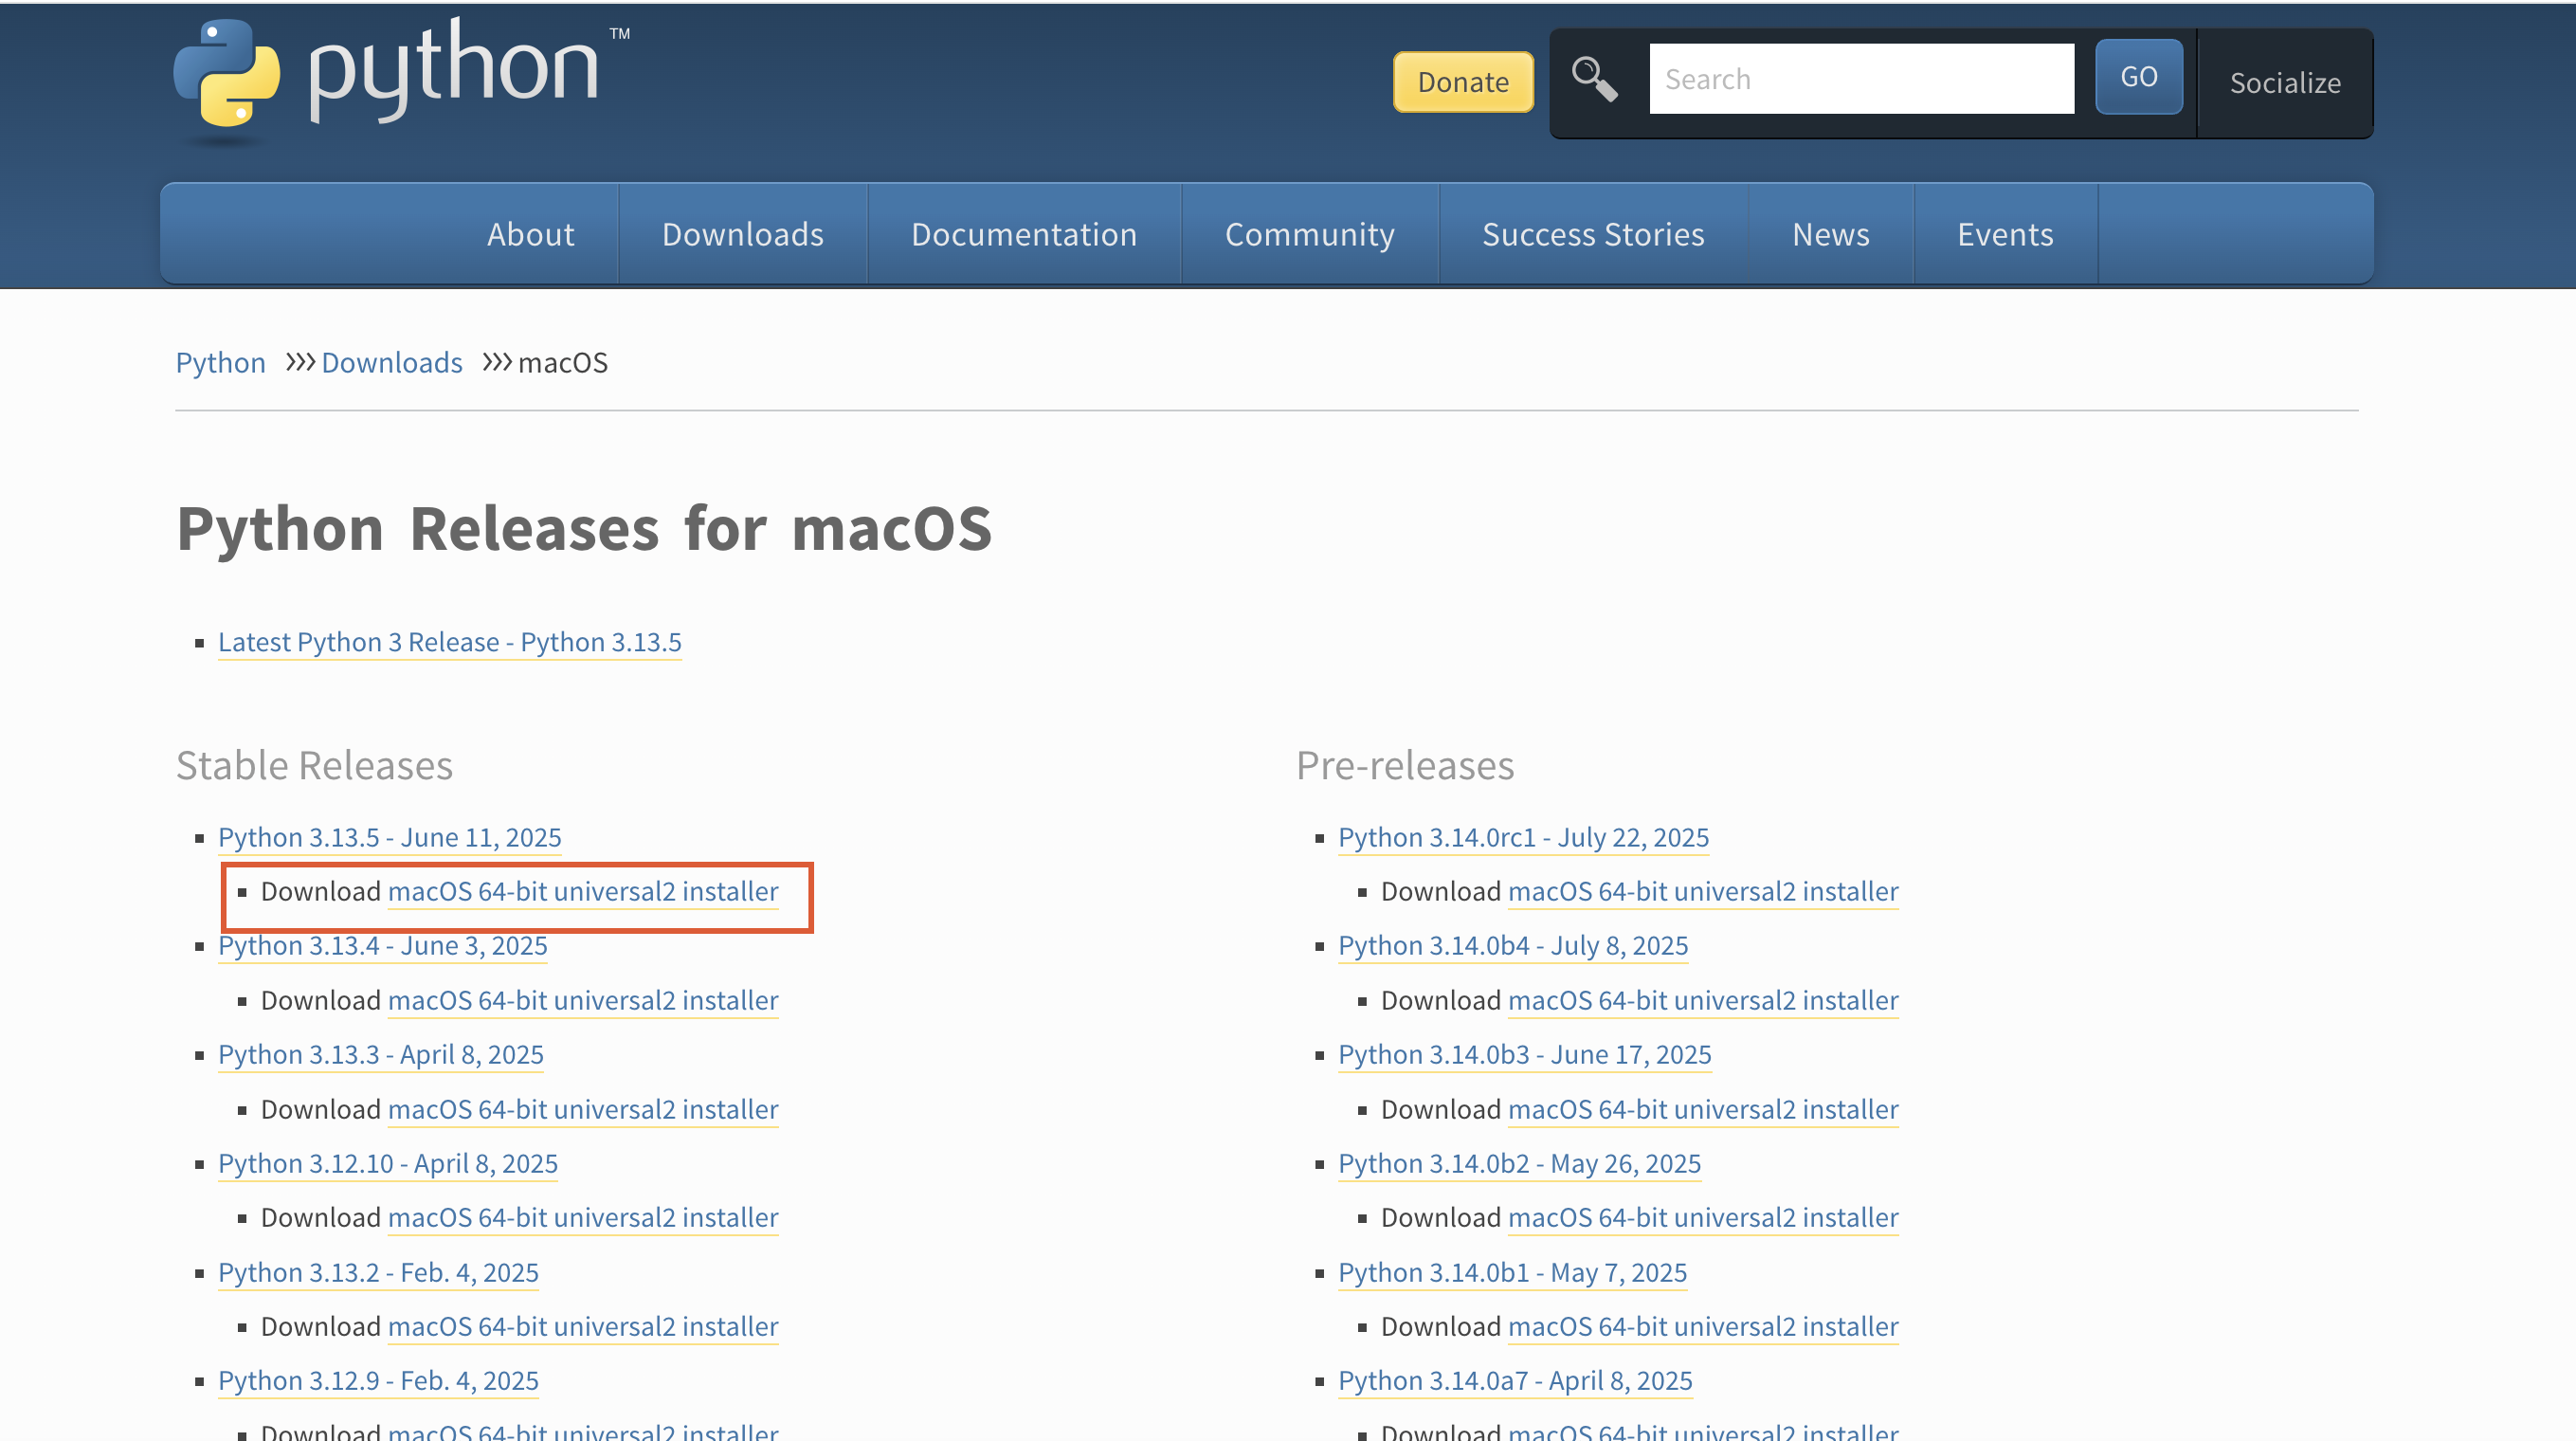The image size is (2576, 1441).
Task: Download Python 3.14.0rc1 universal2 installer
Action: coord(1703,891)
